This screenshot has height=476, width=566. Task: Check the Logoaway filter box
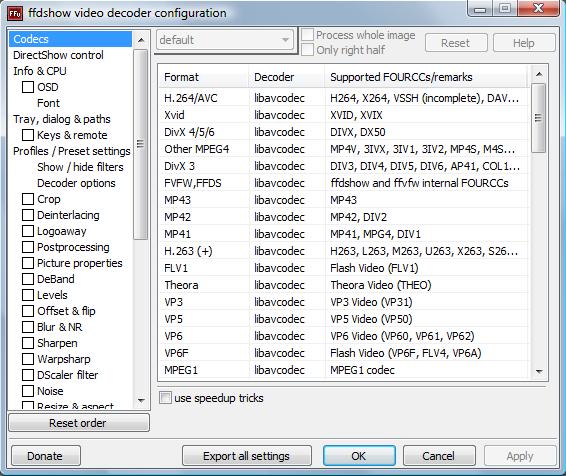point(28,231)
